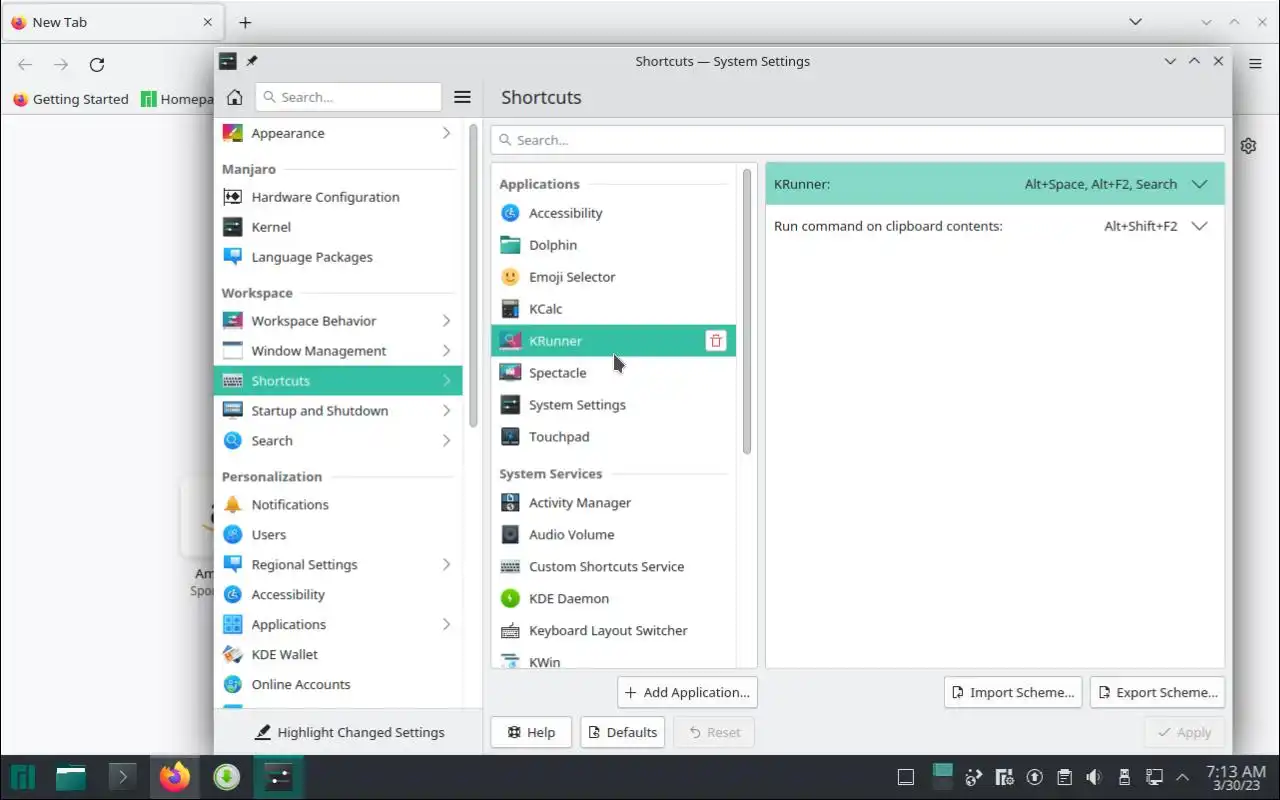Click the Emoji Selector smiley icon
1280x800 pixels.
[511, 277]
